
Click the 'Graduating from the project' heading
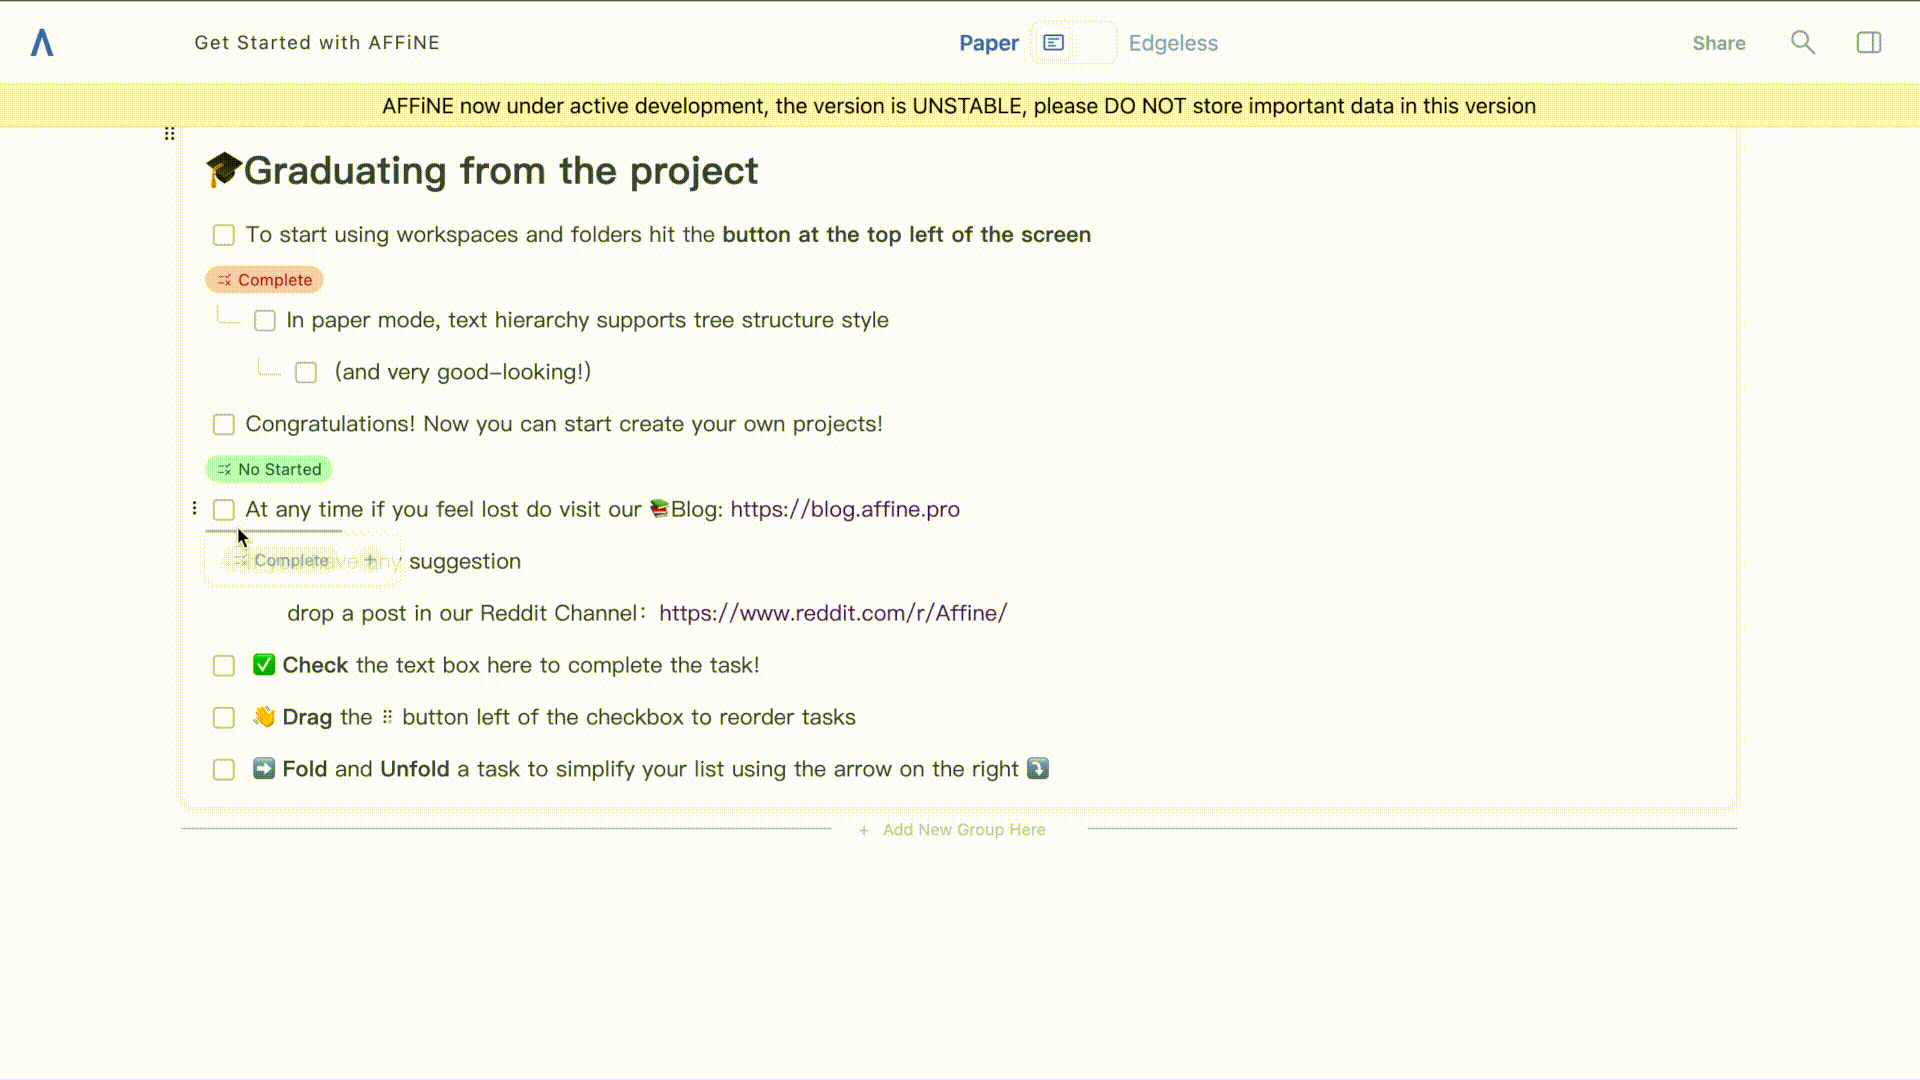point(501,170)
